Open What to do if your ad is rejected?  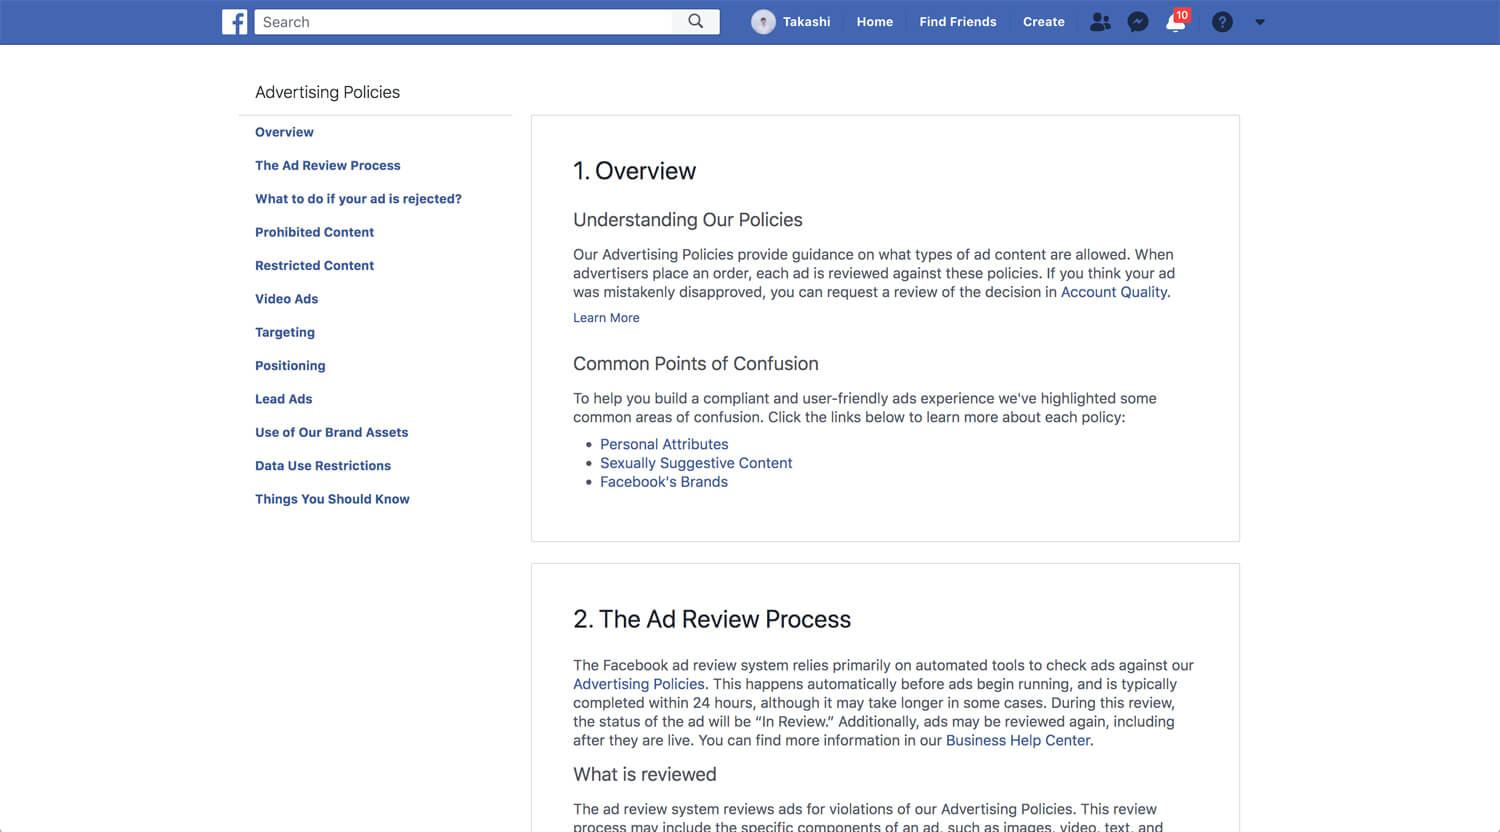click(358, 199)
